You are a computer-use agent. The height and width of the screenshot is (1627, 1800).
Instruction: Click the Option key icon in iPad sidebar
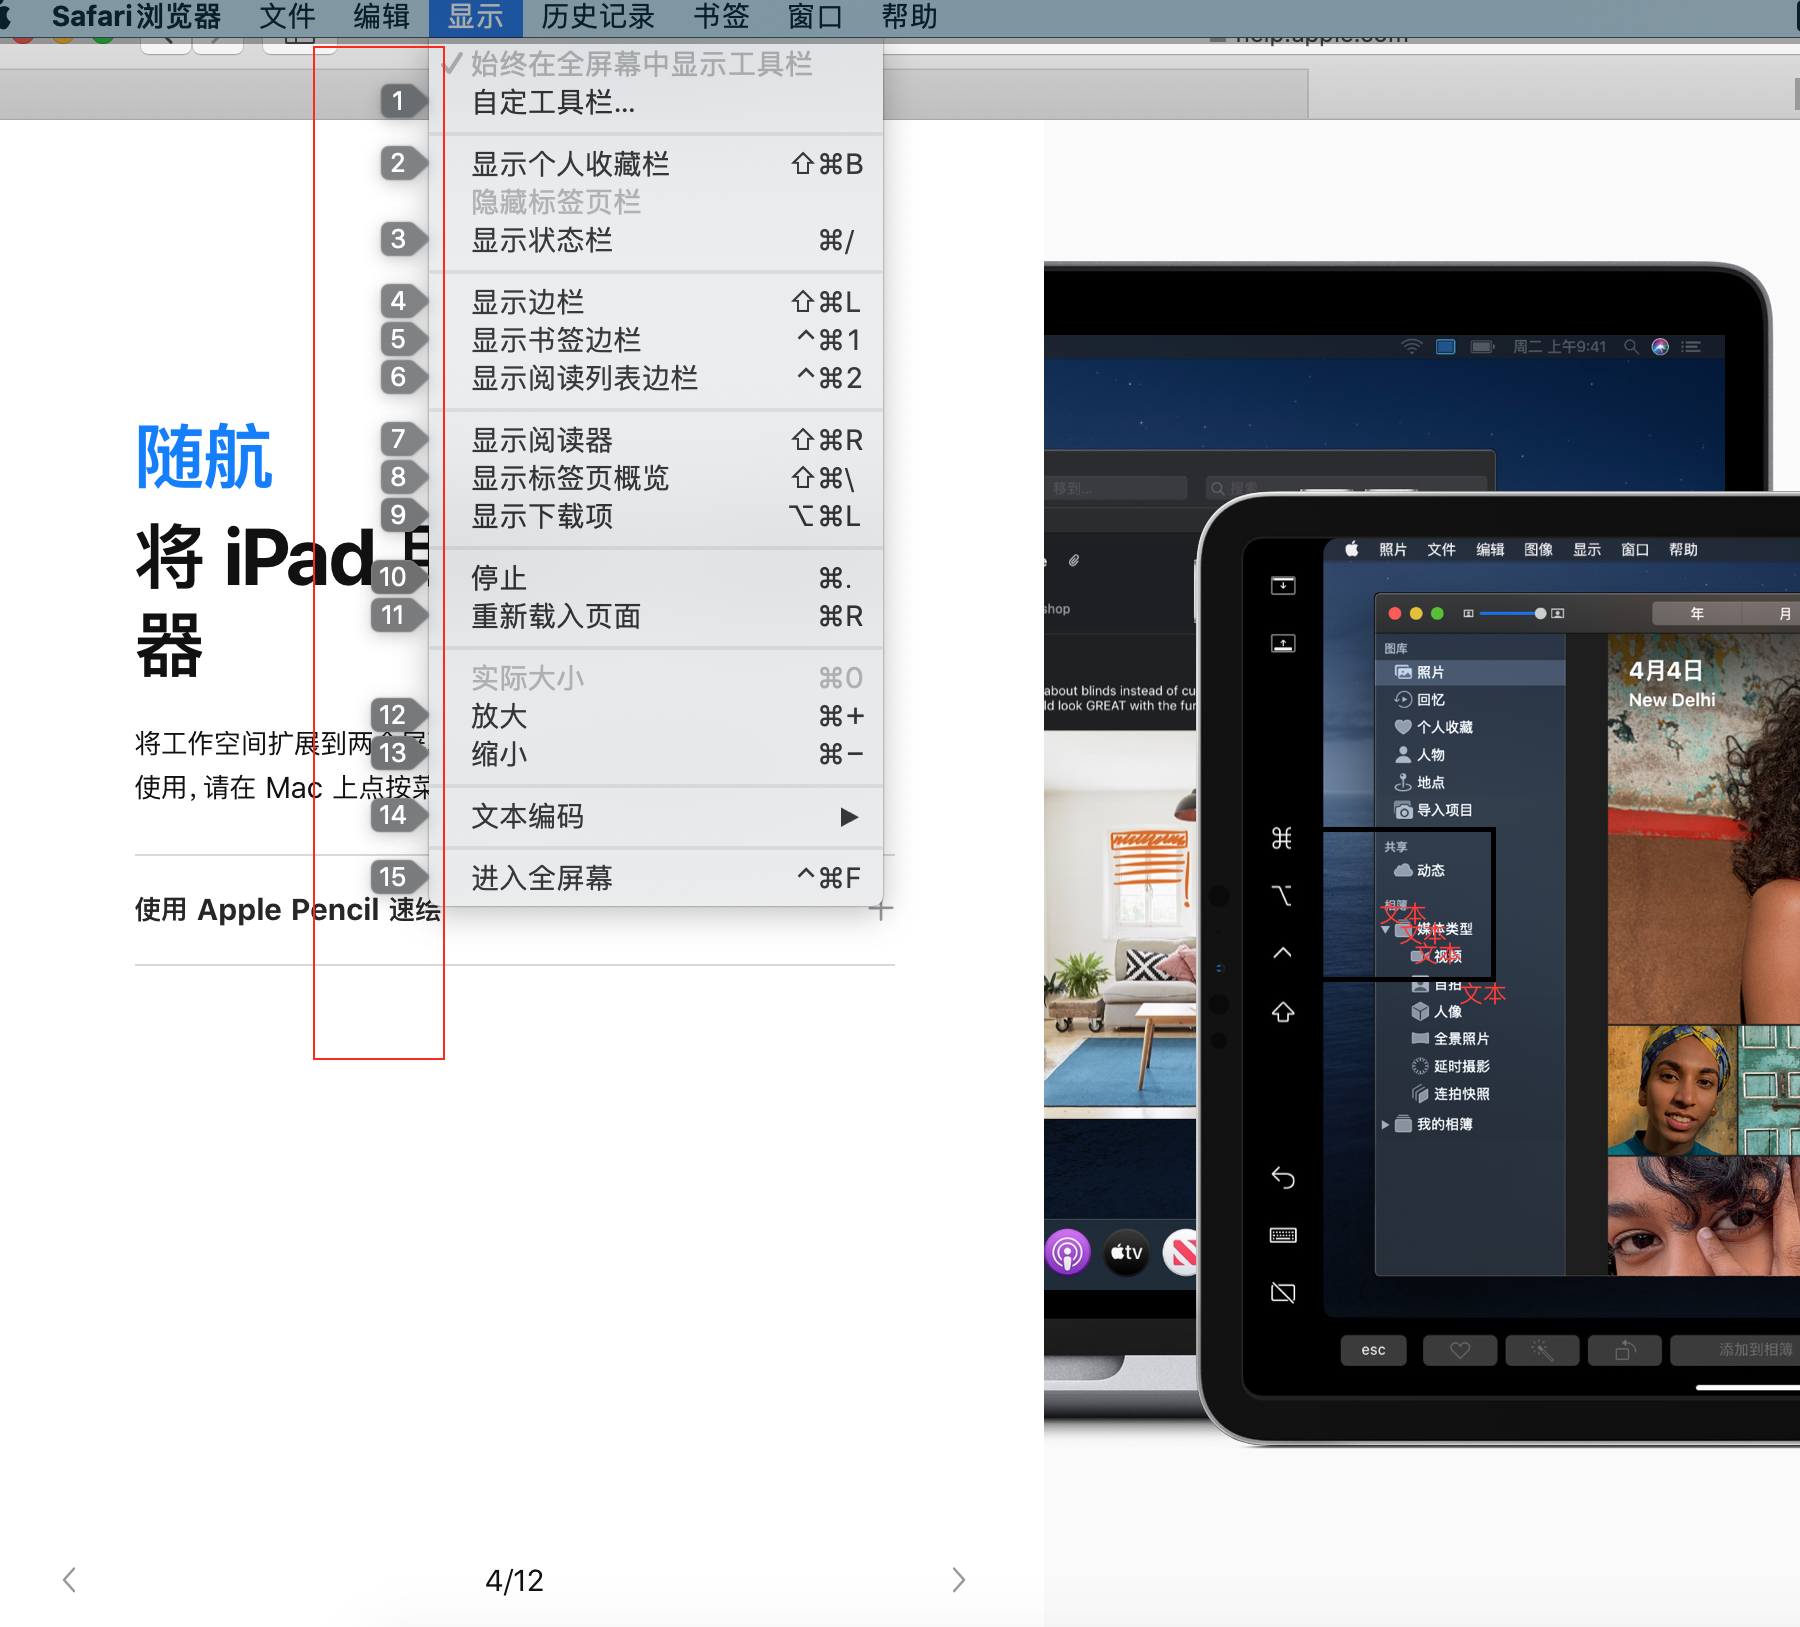pos(1282,895)
